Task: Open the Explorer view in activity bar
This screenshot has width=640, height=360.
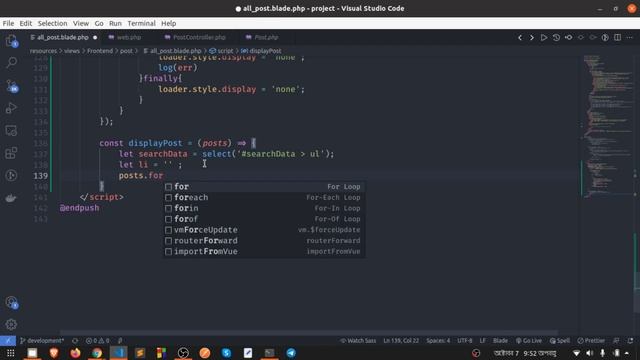Action: pos(11,41)
